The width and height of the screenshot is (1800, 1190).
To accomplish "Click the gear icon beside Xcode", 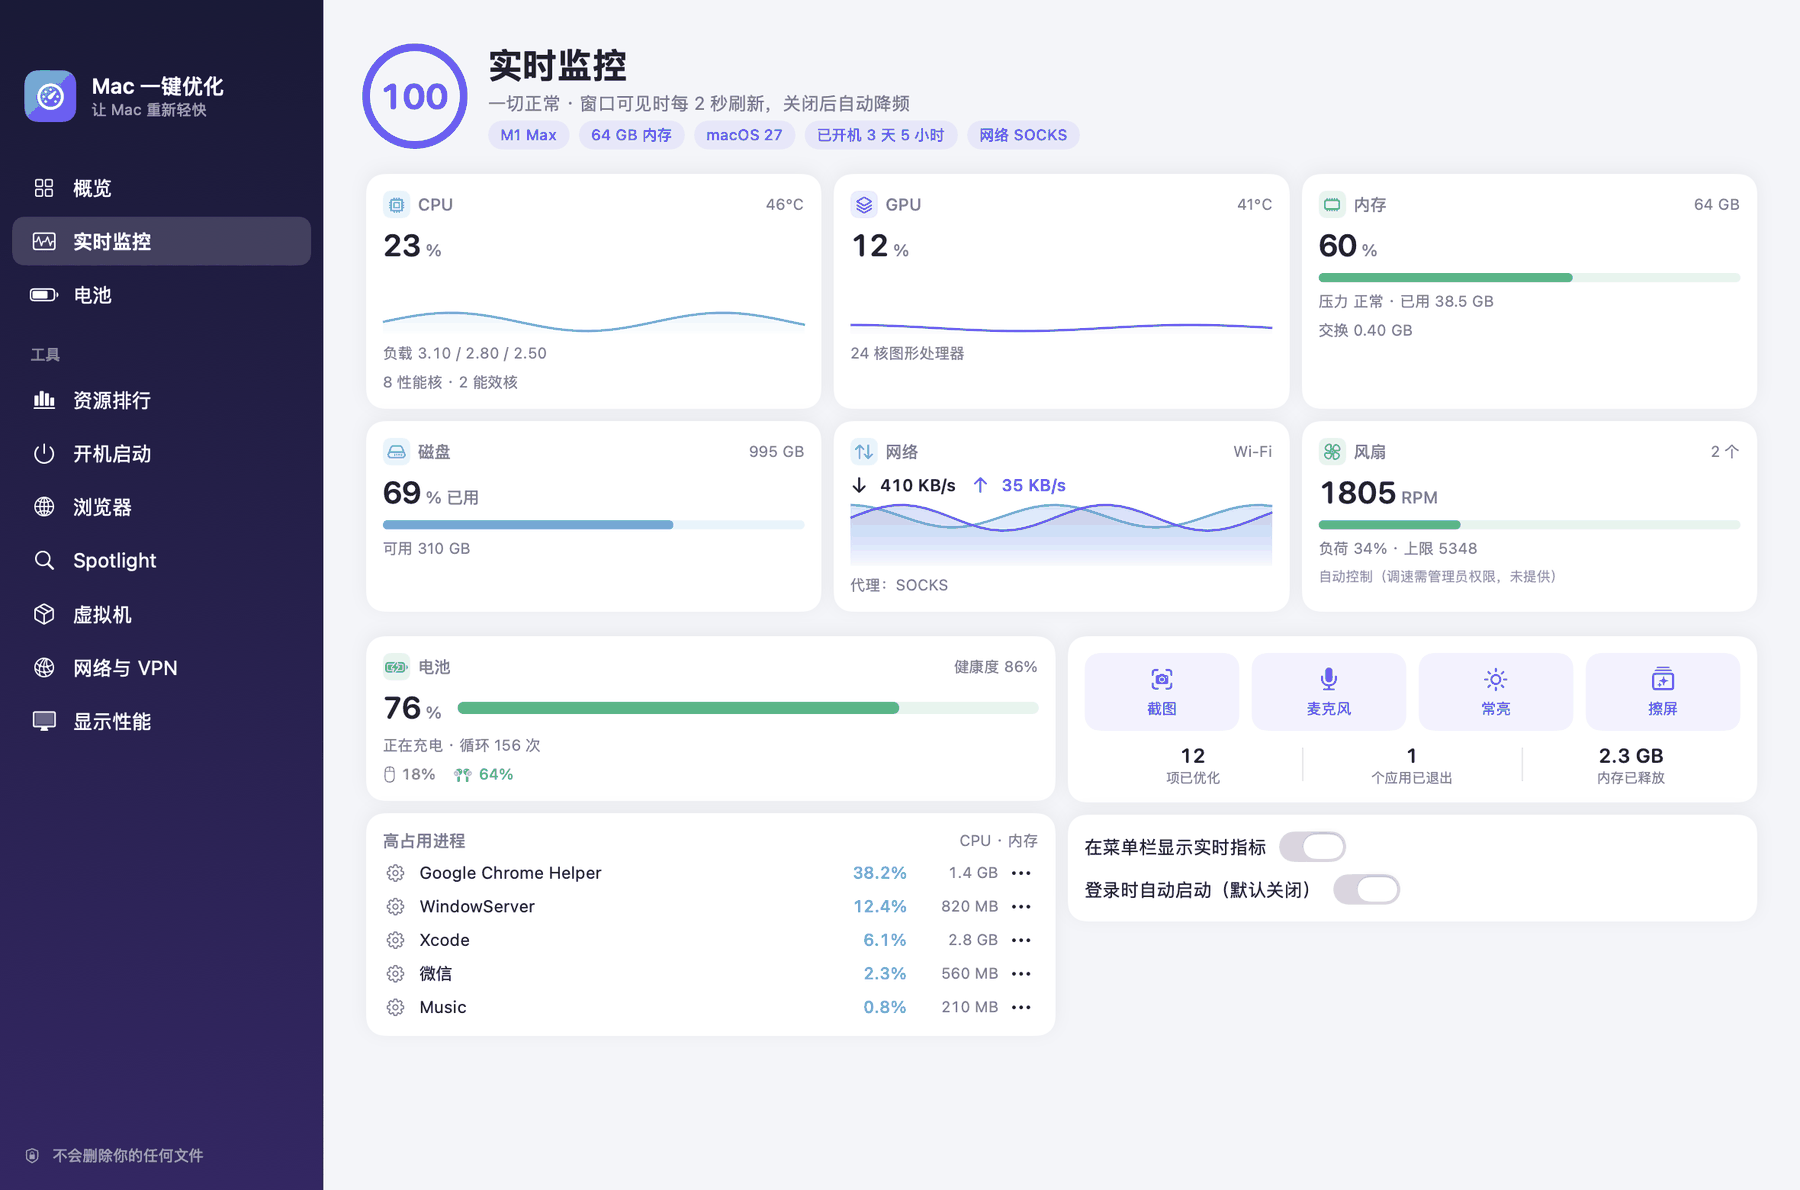I will click(396, 940).
